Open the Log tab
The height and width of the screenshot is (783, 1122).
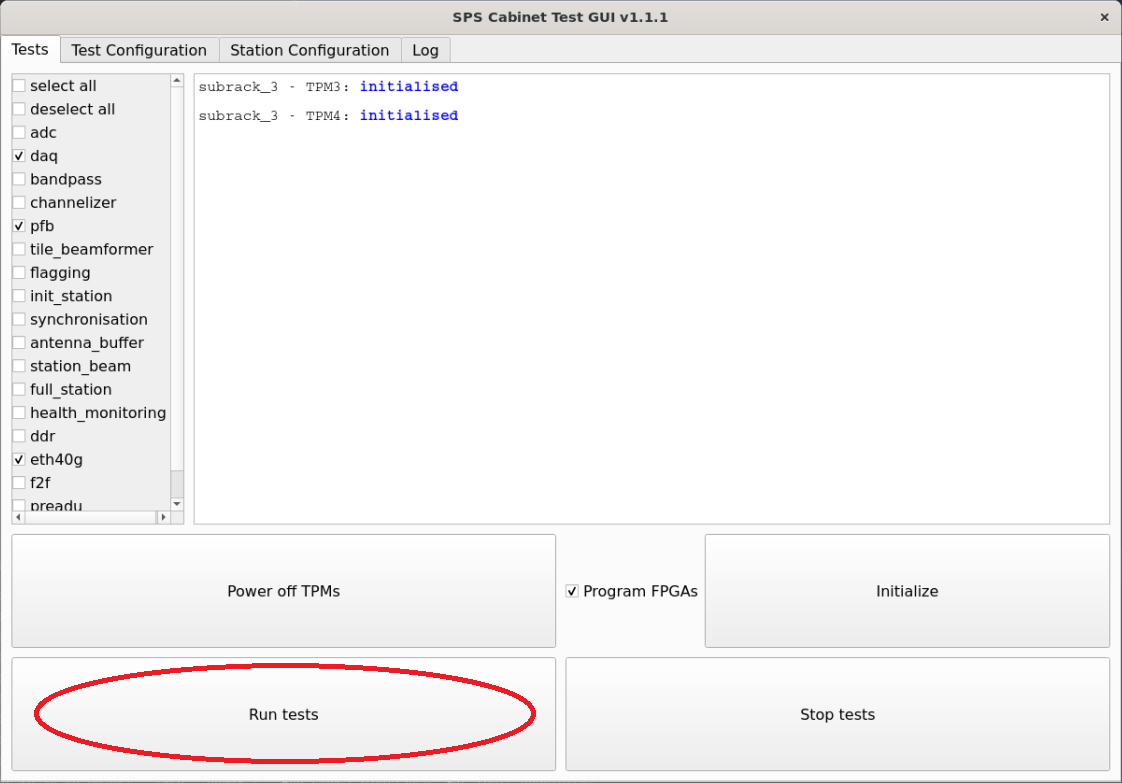click(x=425, y=50)
